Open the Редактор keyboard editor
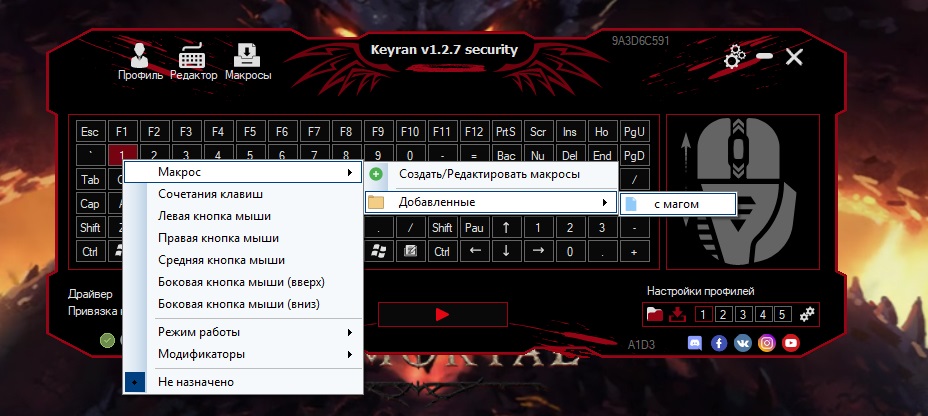The height and width of the screenshot is (416, 928). click(x=194, y=62)
